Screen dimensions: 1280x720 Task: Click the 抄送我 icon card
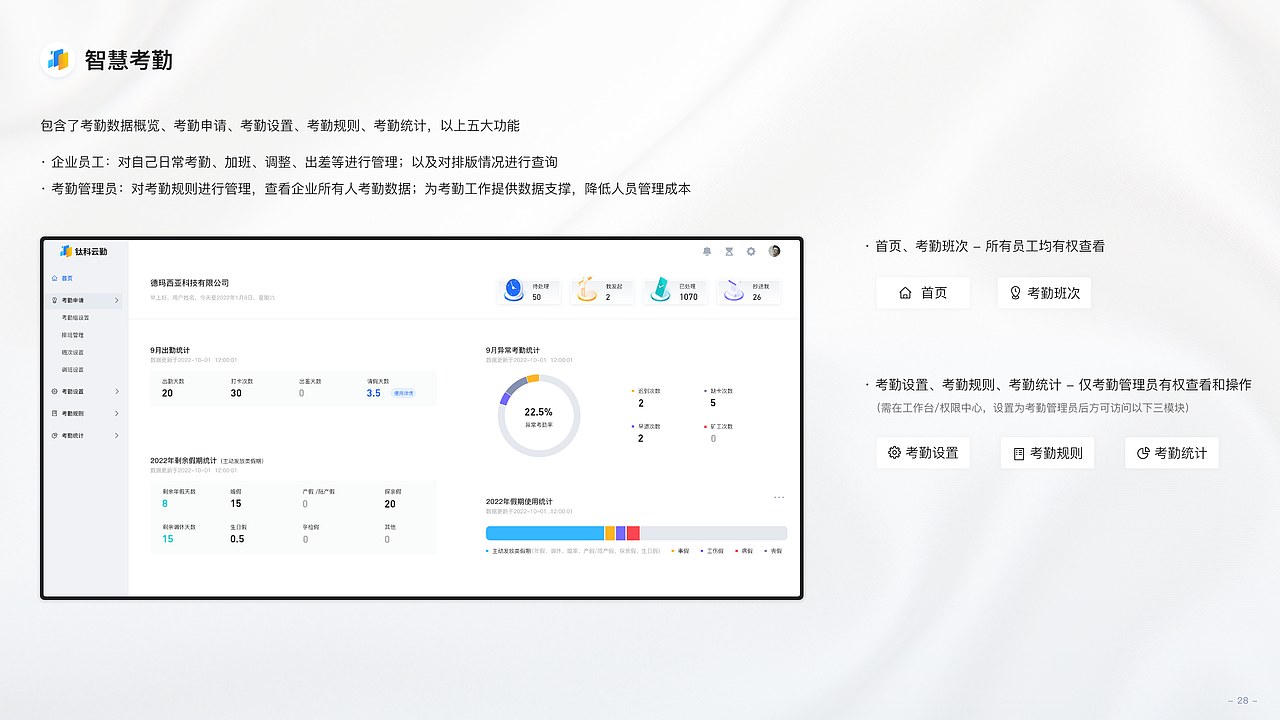click(750, 291)
